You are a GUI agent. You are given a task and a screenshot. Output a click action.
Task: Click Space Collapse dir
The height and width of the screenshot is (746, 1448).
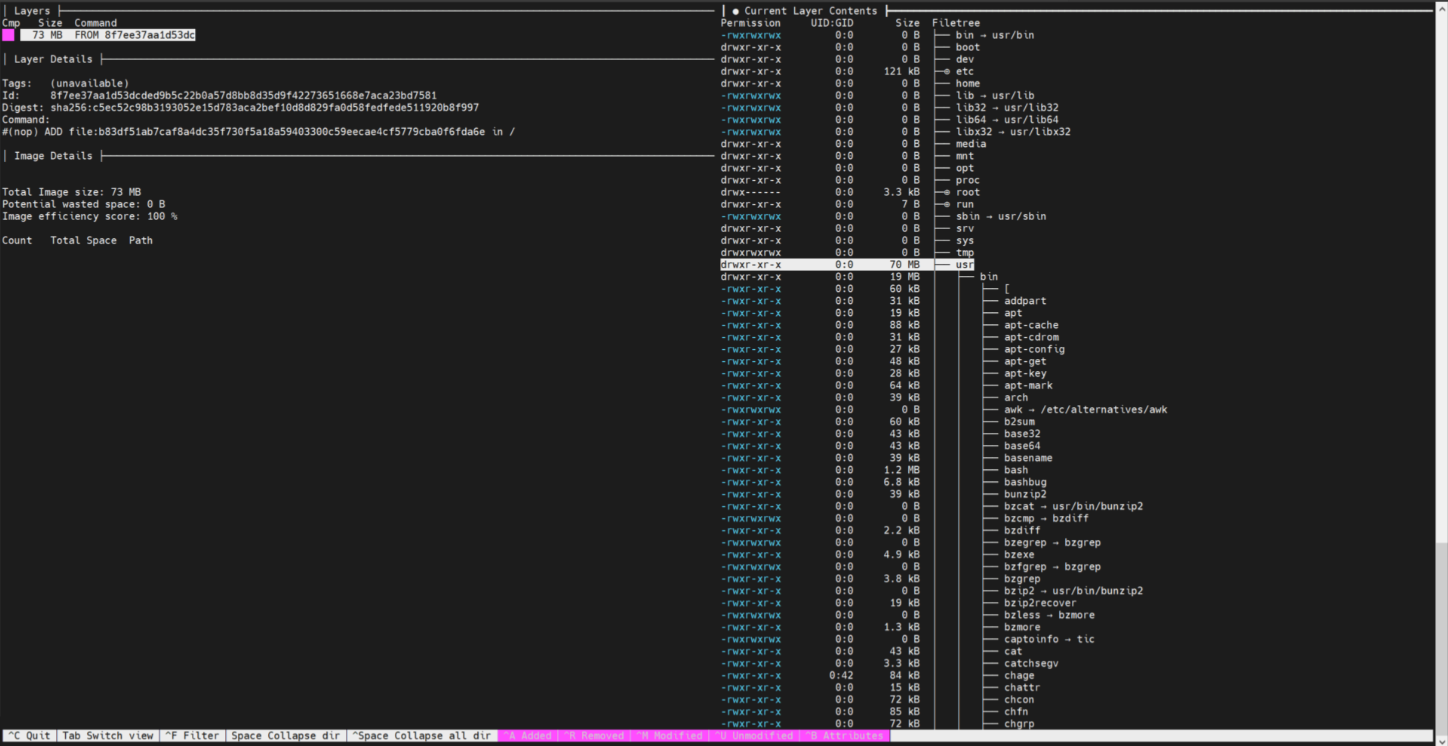click(286, 736)
